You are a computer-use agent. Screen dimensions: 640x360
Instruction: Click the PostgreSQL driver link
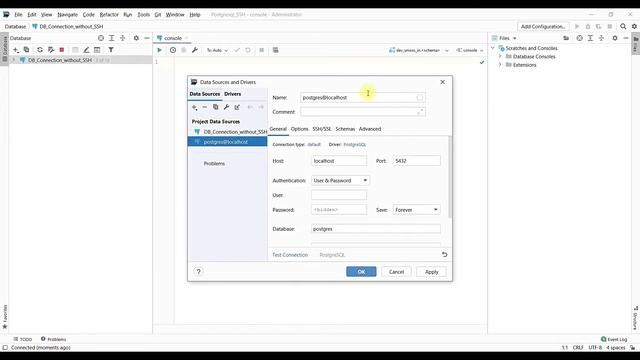(x=355, y=144)
